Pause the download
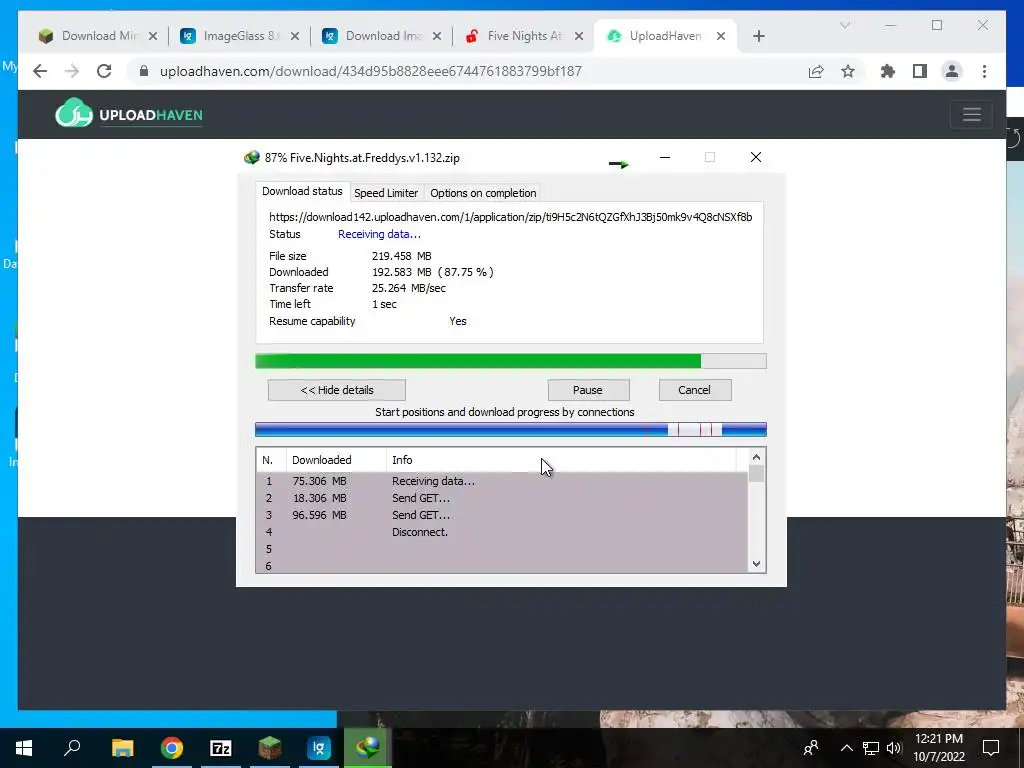The image size is (1024, 768). click(588, 390)
